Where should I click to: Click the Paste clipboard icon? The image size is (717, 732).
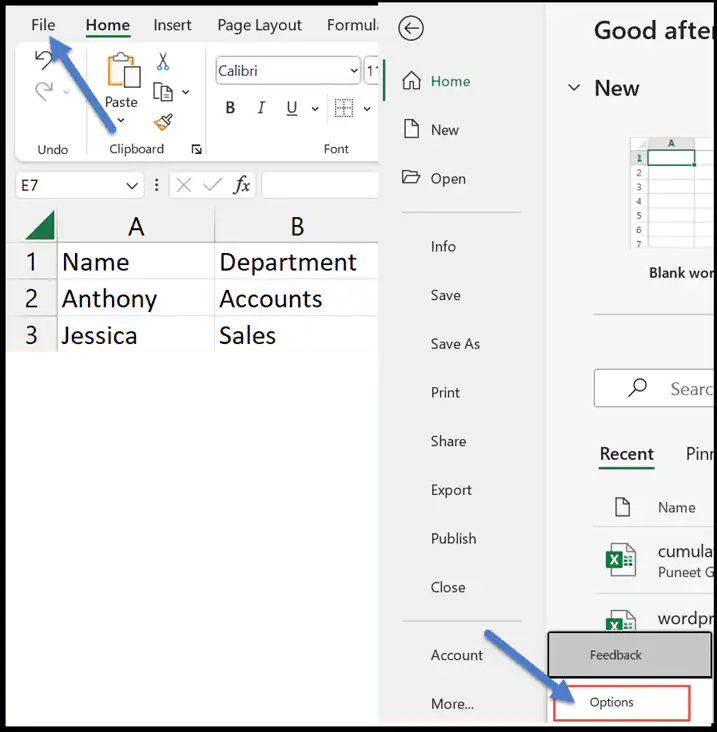tap(124, 70)
